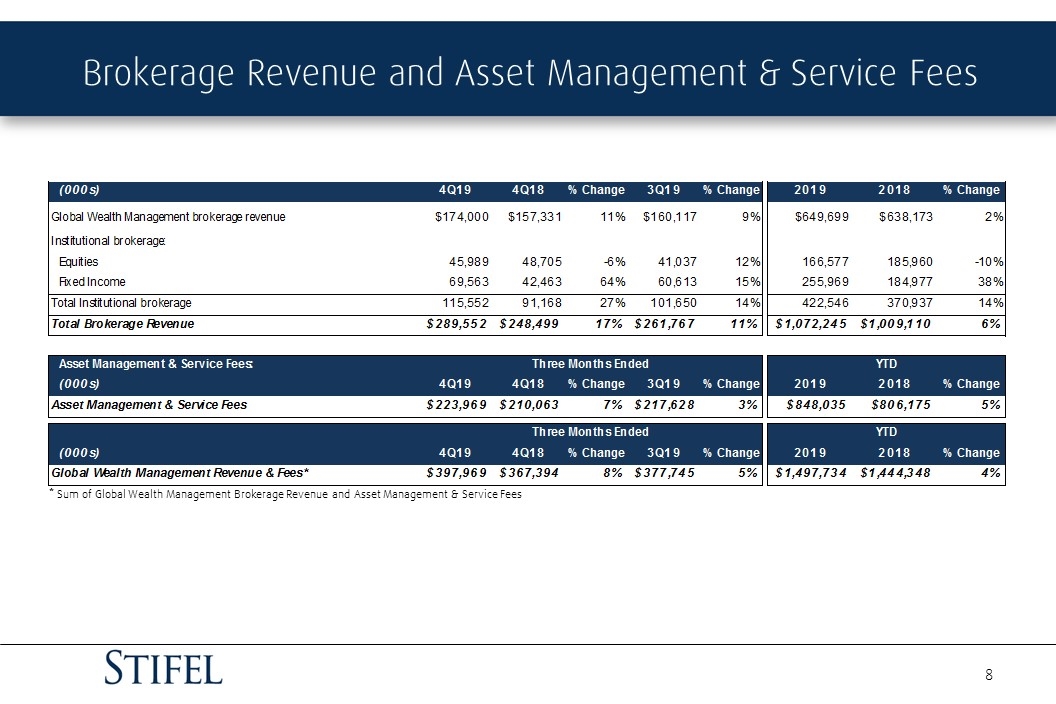Click Total Institutional change value 27%
Image resolution: width=1056 pixels, height=704 pixels.
pos(612,303)
